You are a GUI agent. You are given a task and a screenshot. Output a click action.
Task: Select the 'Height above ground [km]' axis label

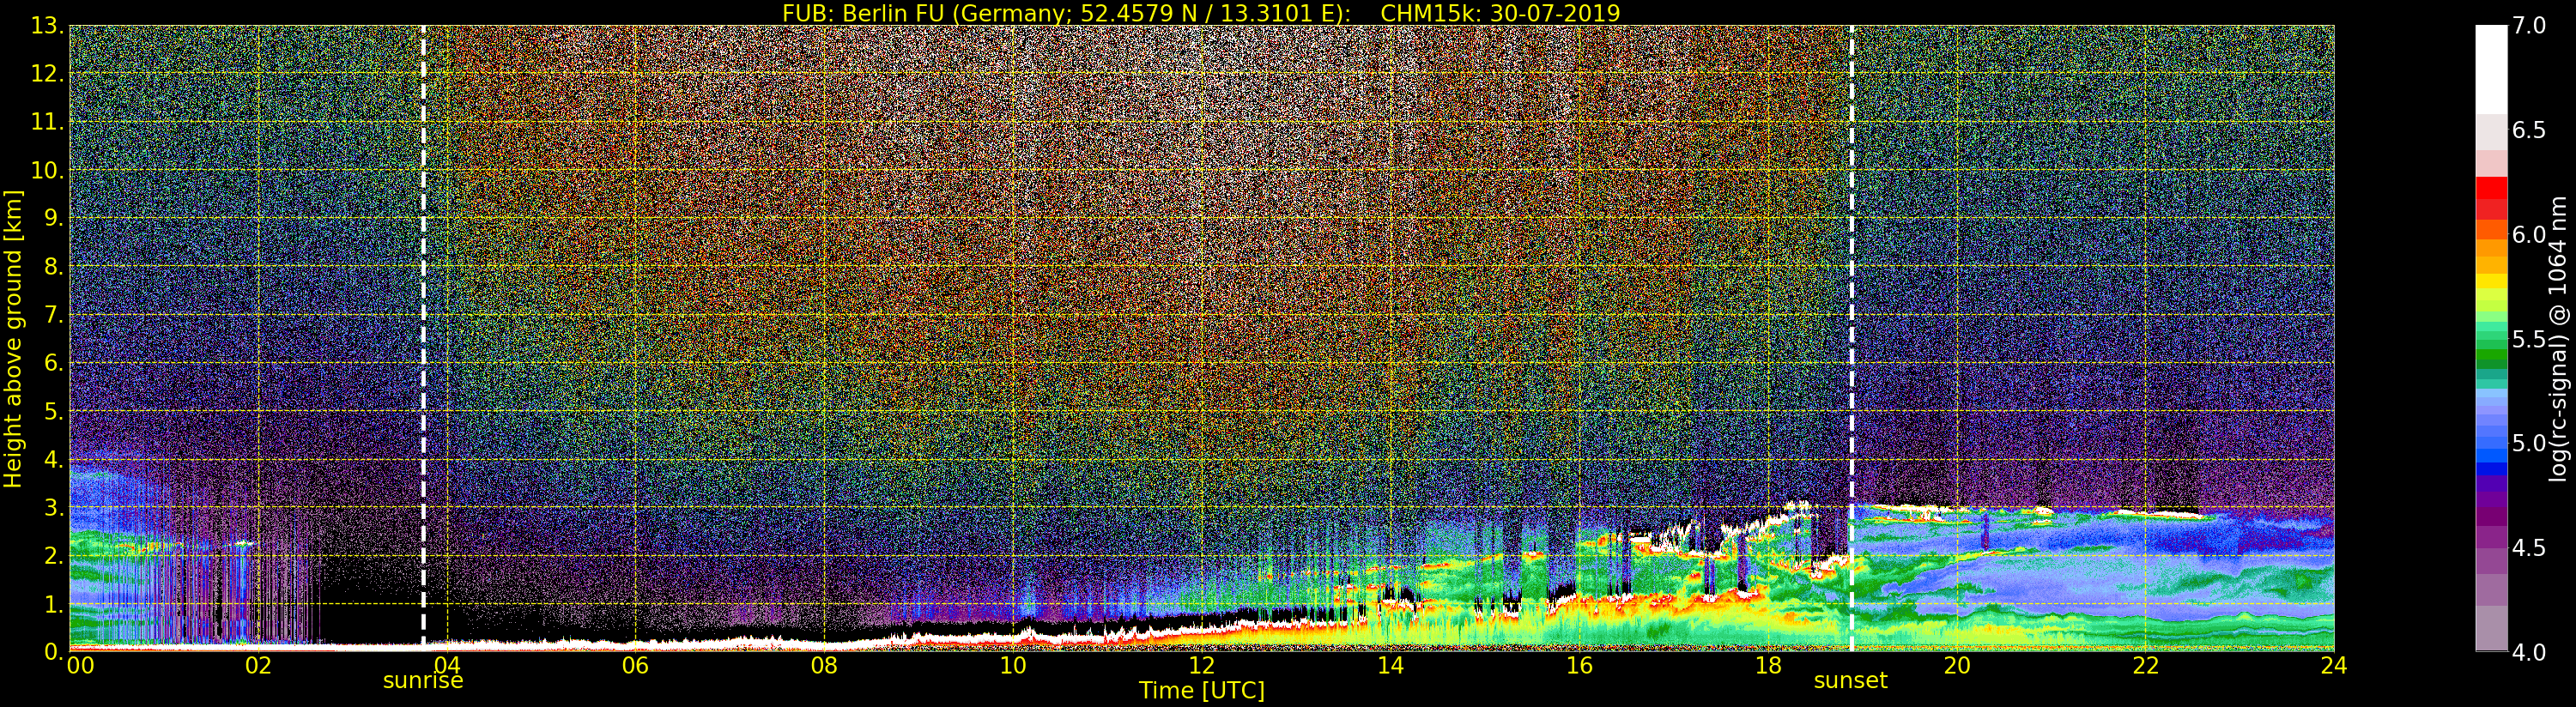point(13,338)
